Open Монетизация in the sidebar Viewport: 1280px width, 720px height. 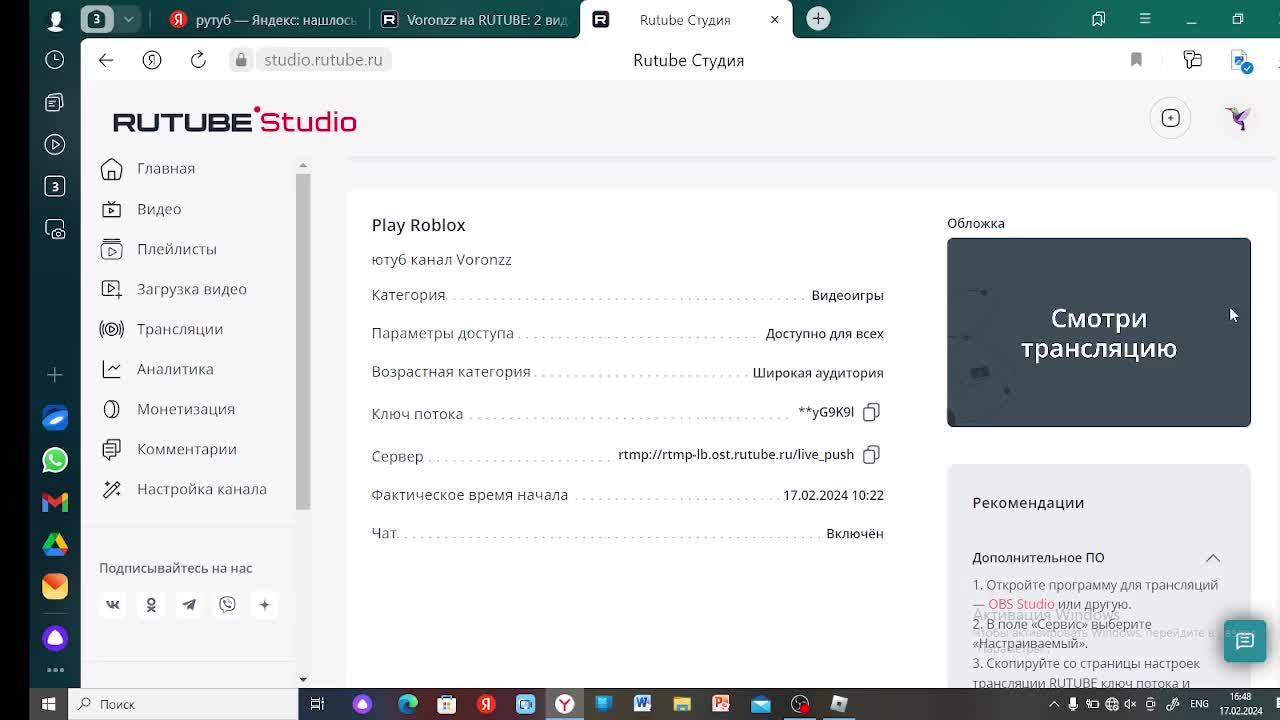pyautogui.click(x=167, y=409)
